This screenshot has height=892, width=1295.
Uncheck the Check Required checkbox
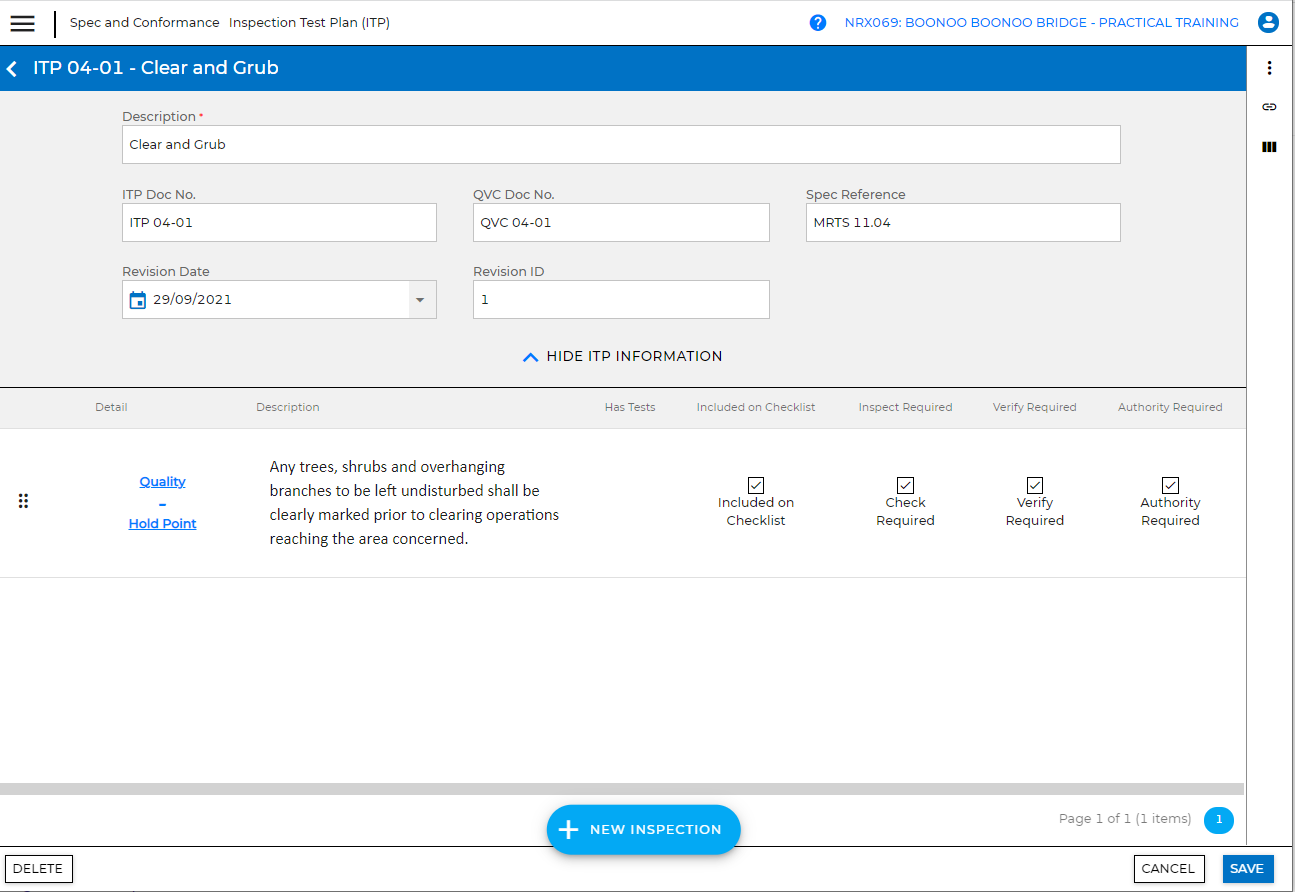pos(905,485)
